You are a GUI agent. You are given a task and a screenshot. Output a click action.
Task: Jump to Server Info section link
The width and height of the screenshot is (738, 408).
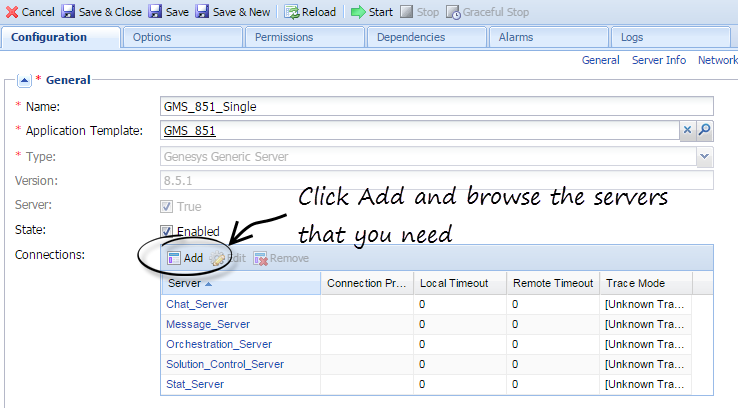point(658,60)
